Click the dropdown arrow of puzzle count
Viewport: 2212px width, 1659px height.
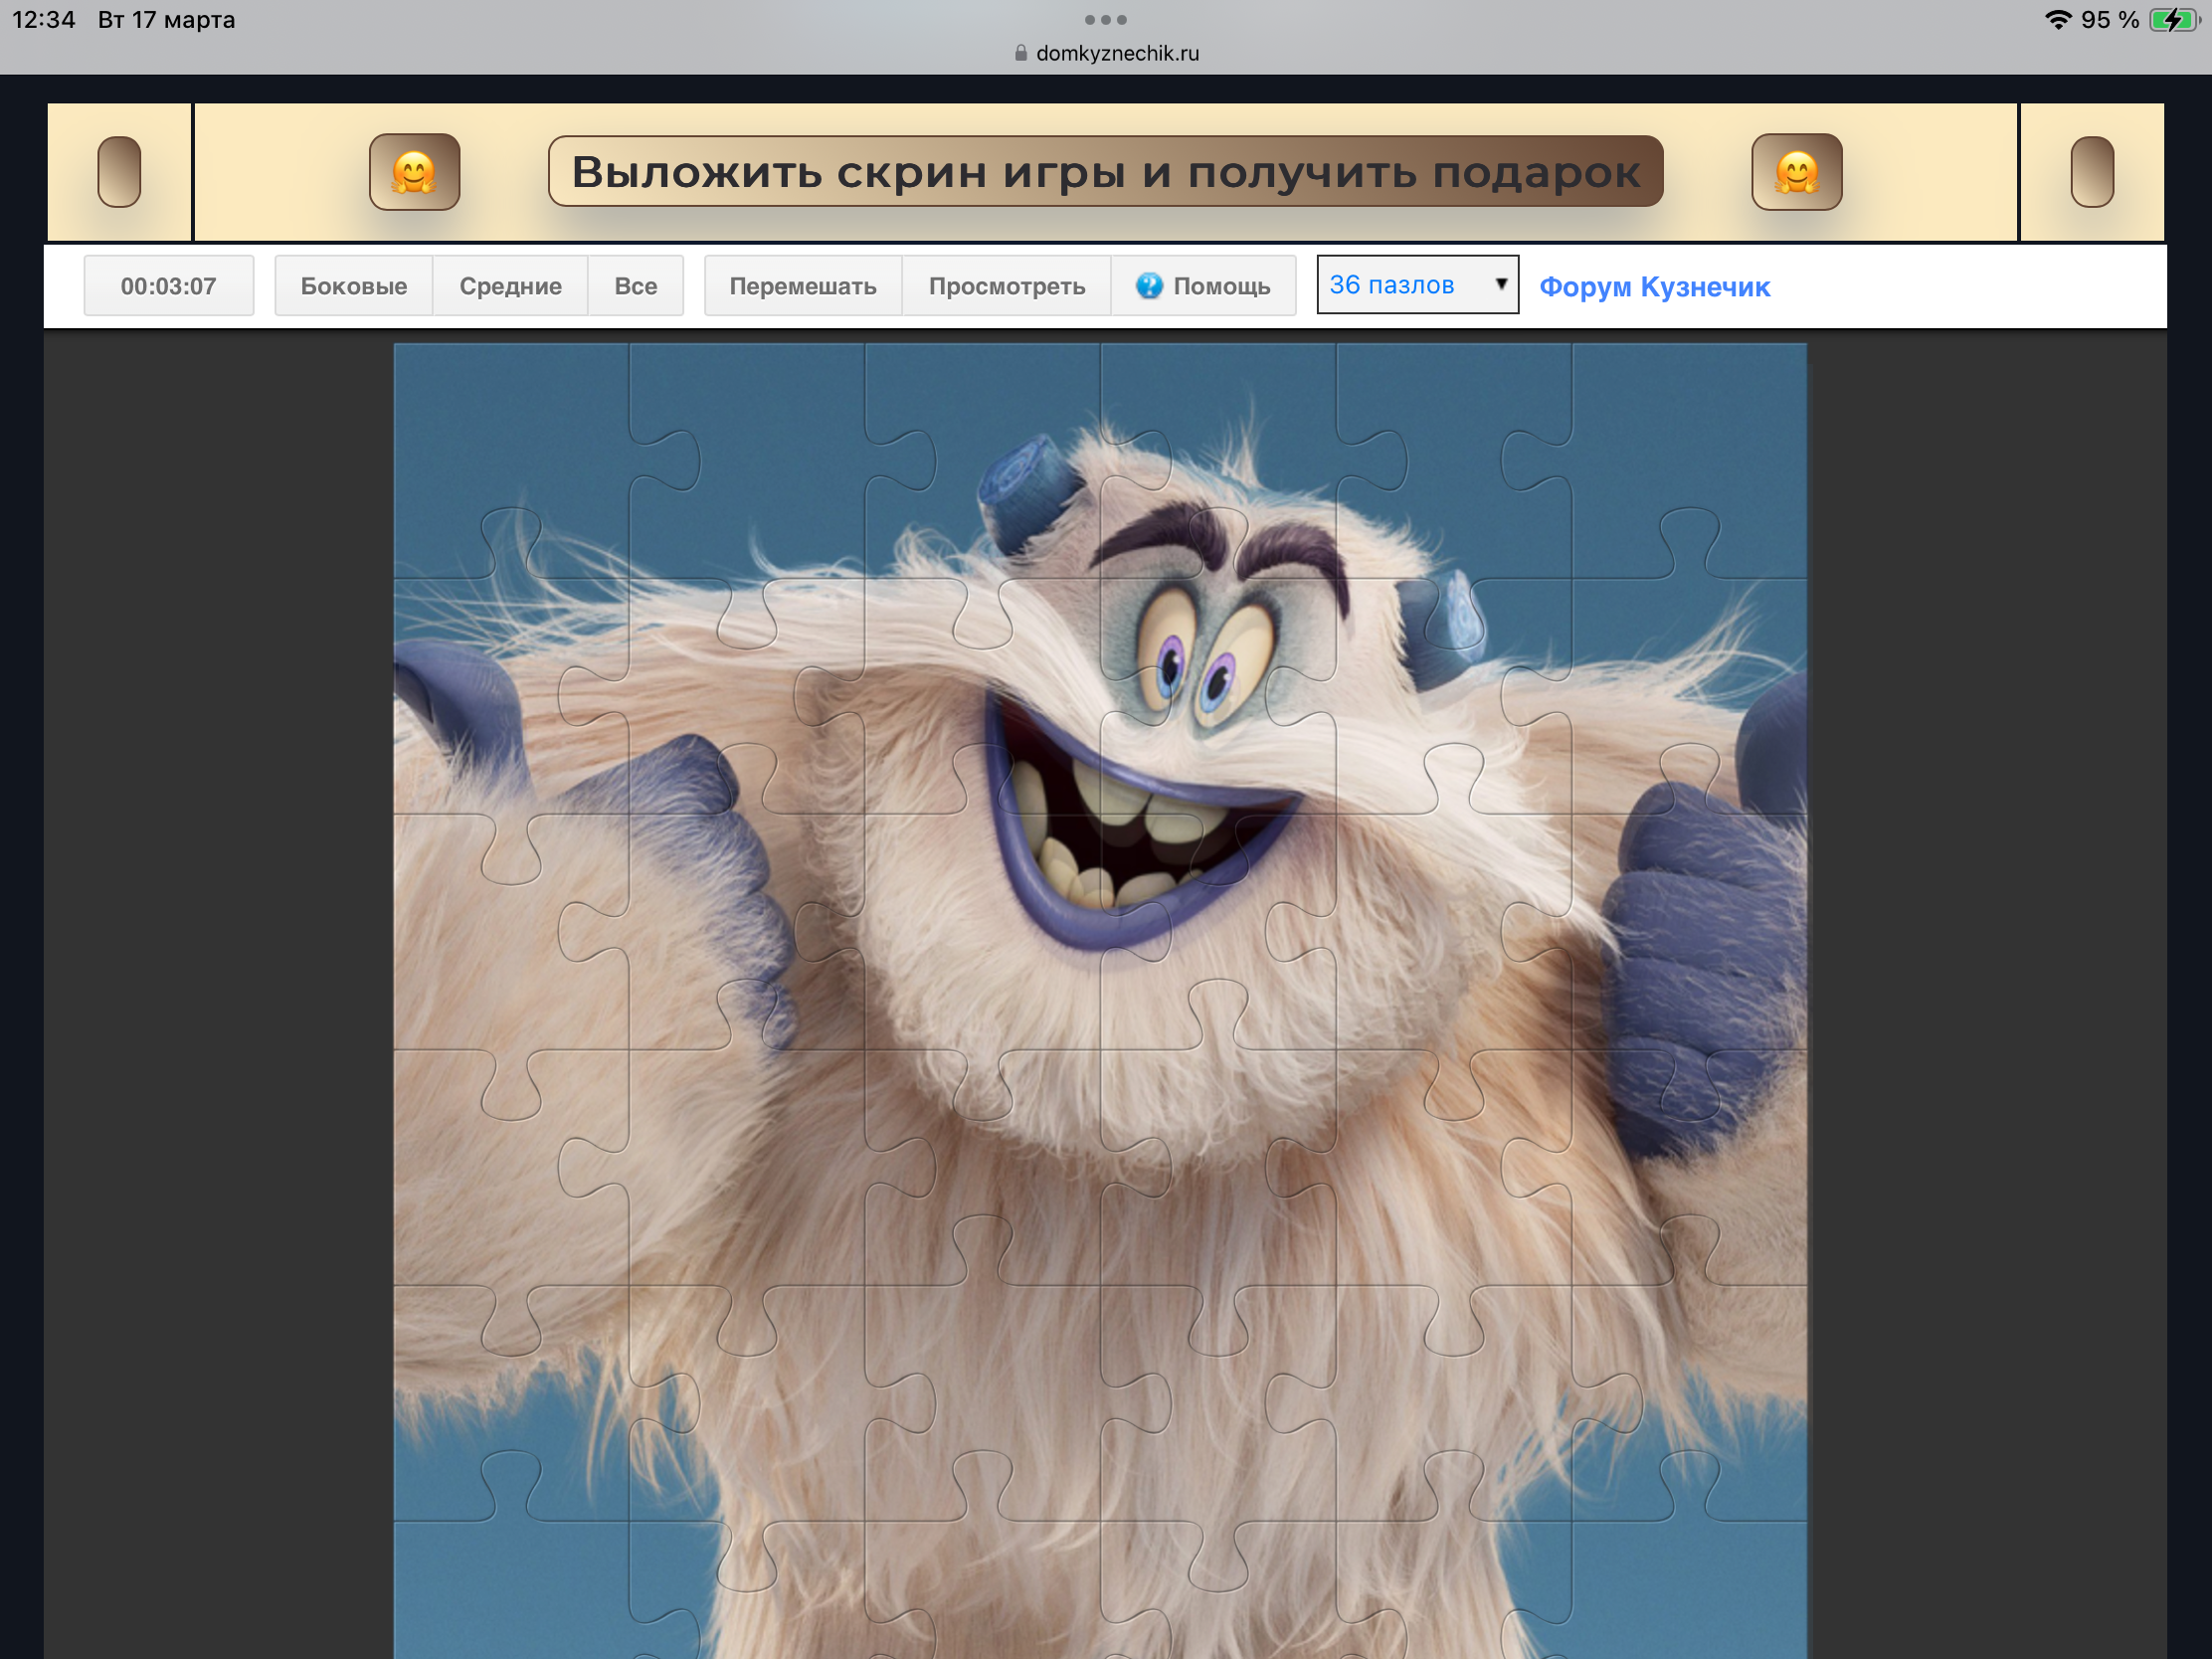tap(1500, 284)
